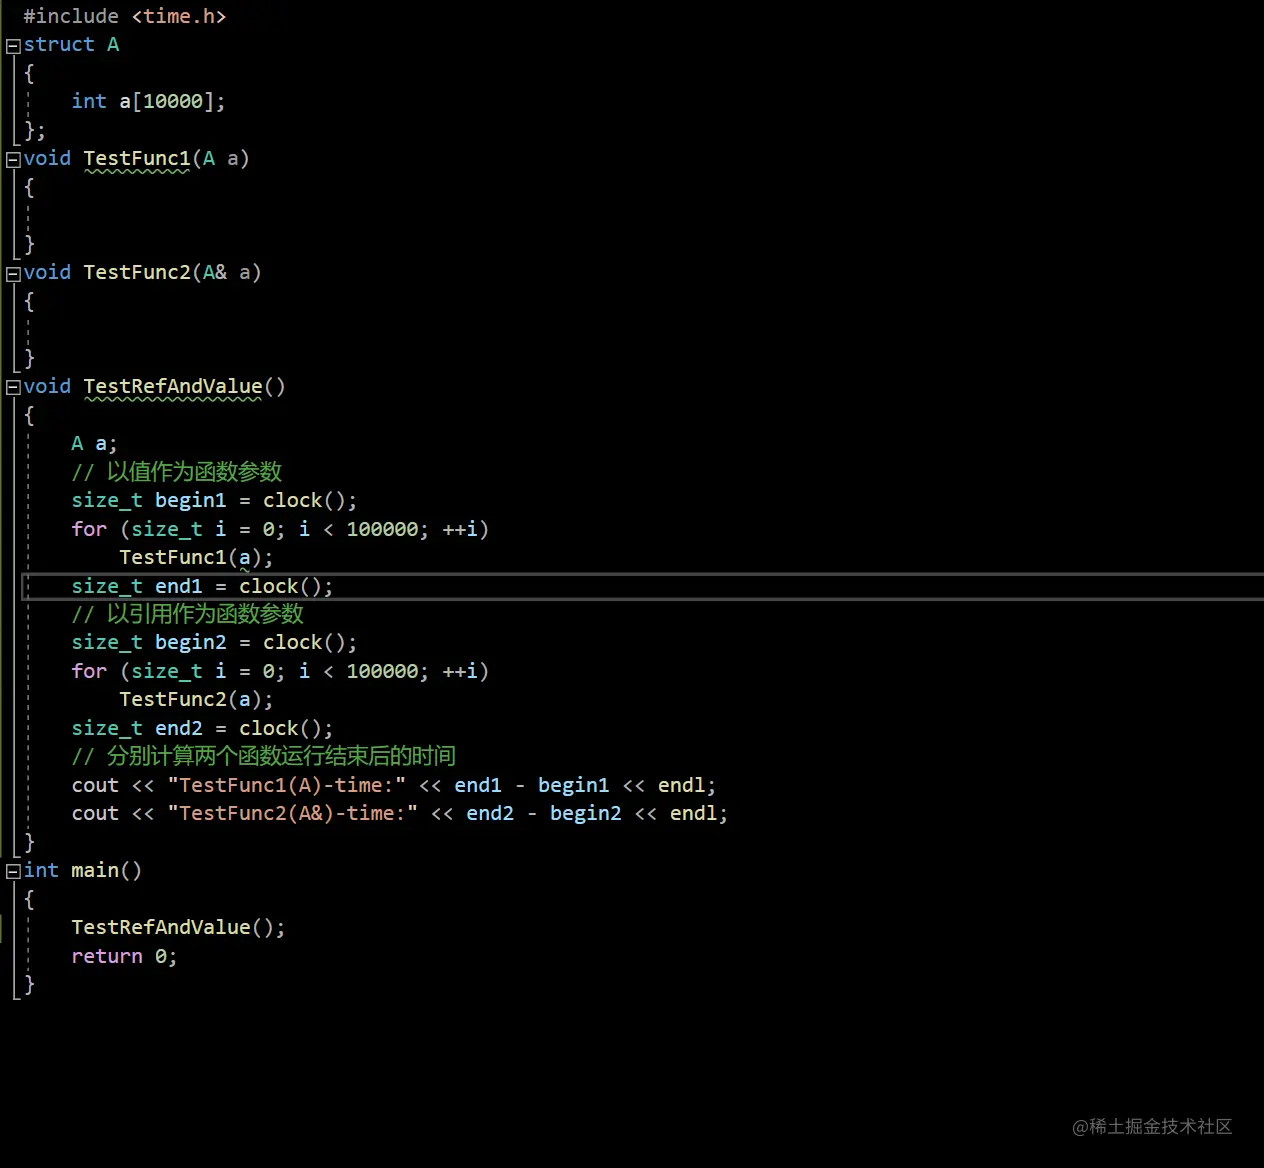
Task: Click the '分别计算两个函数运行结束后的时间' comment
Action: (264, 756)
